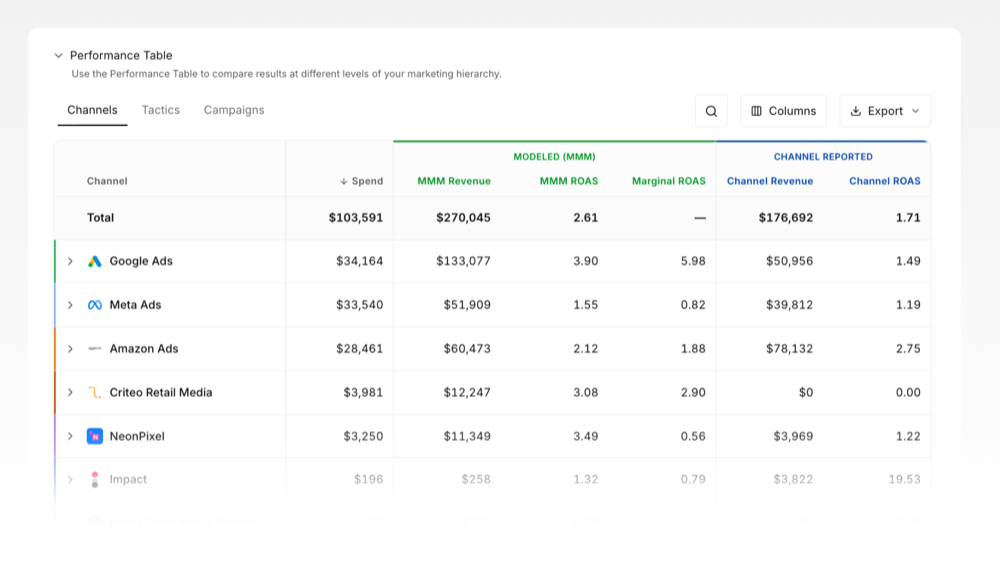Open the Columns chooser button
1000x574 pixels.
click(x=783, y=111)
